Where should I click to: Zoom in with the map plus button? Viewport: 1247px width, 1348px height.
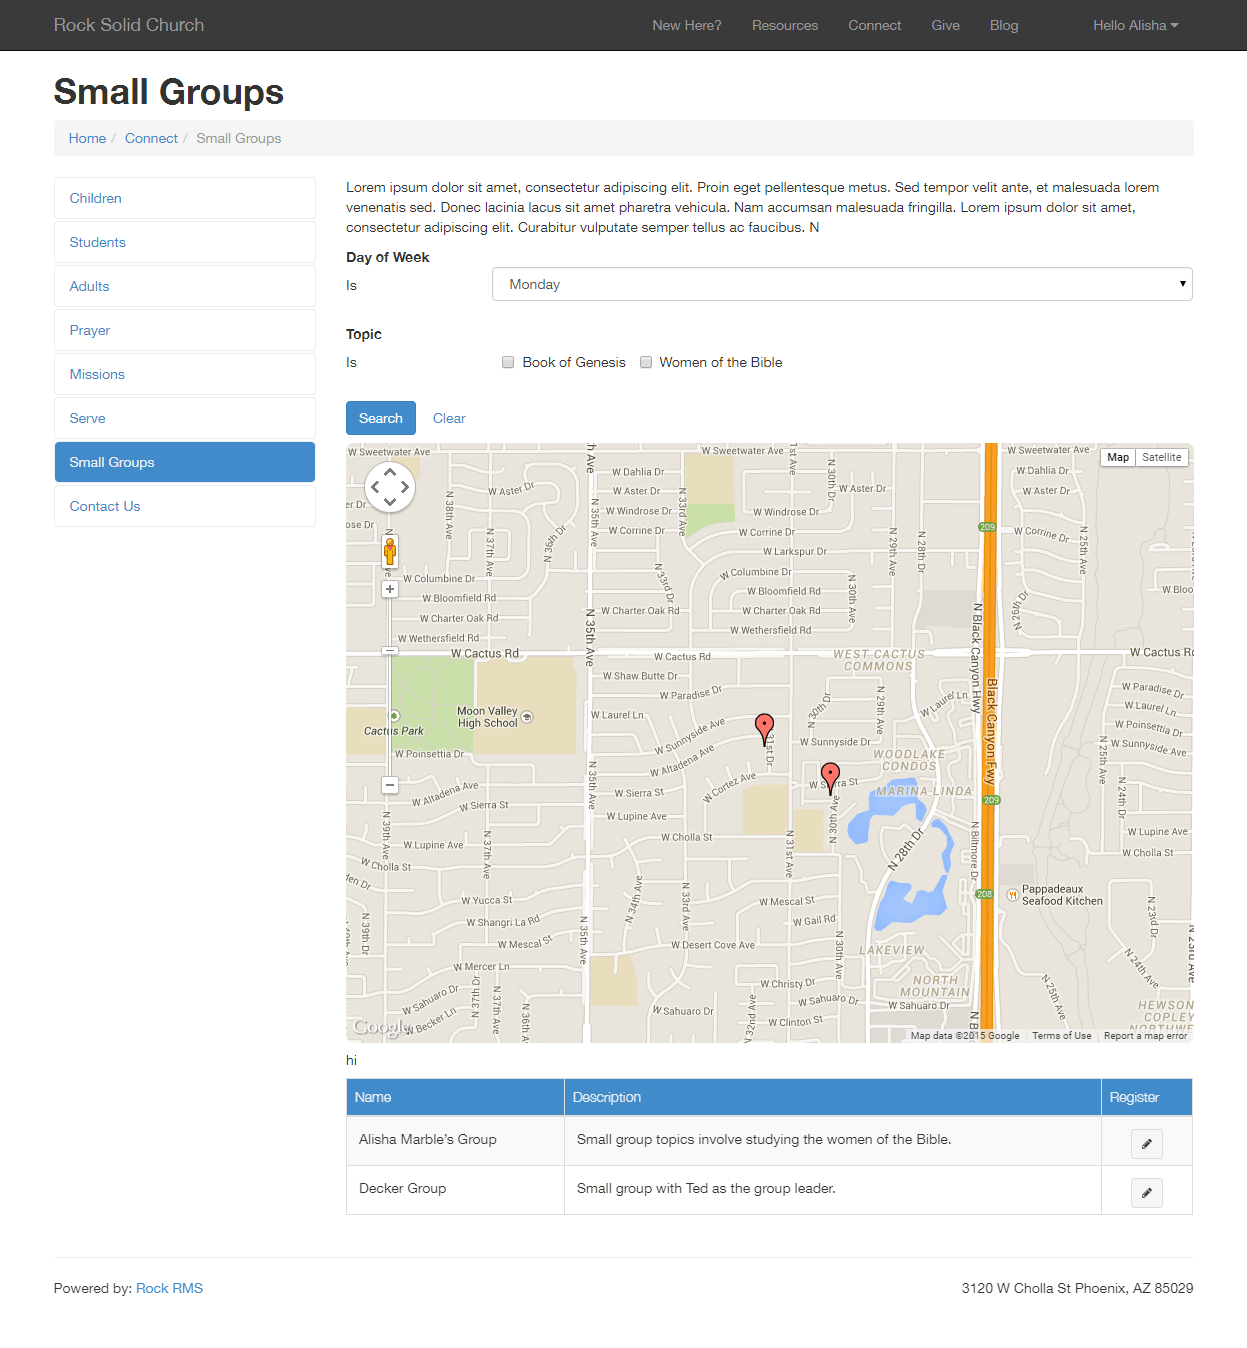click(390, 589)
